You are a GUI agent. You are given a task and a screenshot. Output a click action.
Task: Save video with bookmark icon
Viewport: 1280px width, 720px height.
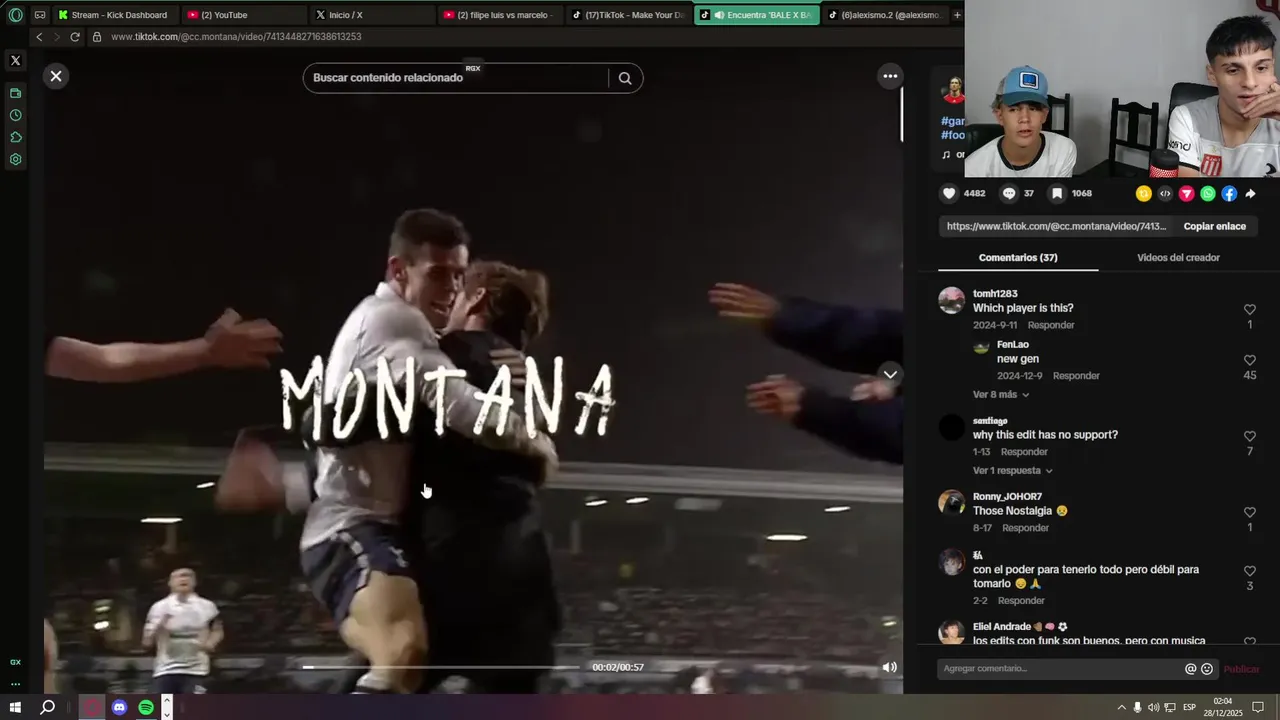coord(1057,193)
